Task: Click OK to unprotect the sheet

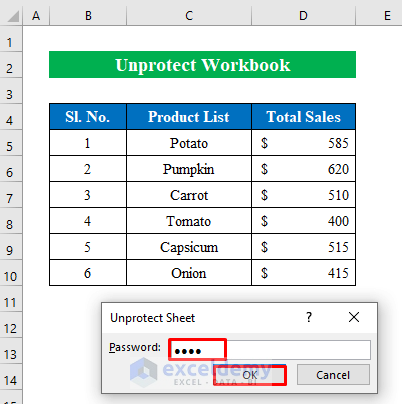Action: pyautogui.click(x=250, y=375)
